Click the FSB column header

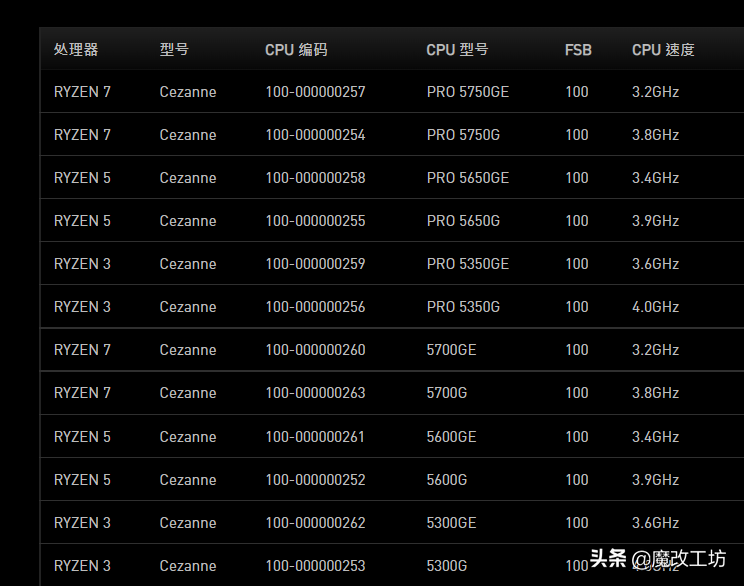pos(578,50)
